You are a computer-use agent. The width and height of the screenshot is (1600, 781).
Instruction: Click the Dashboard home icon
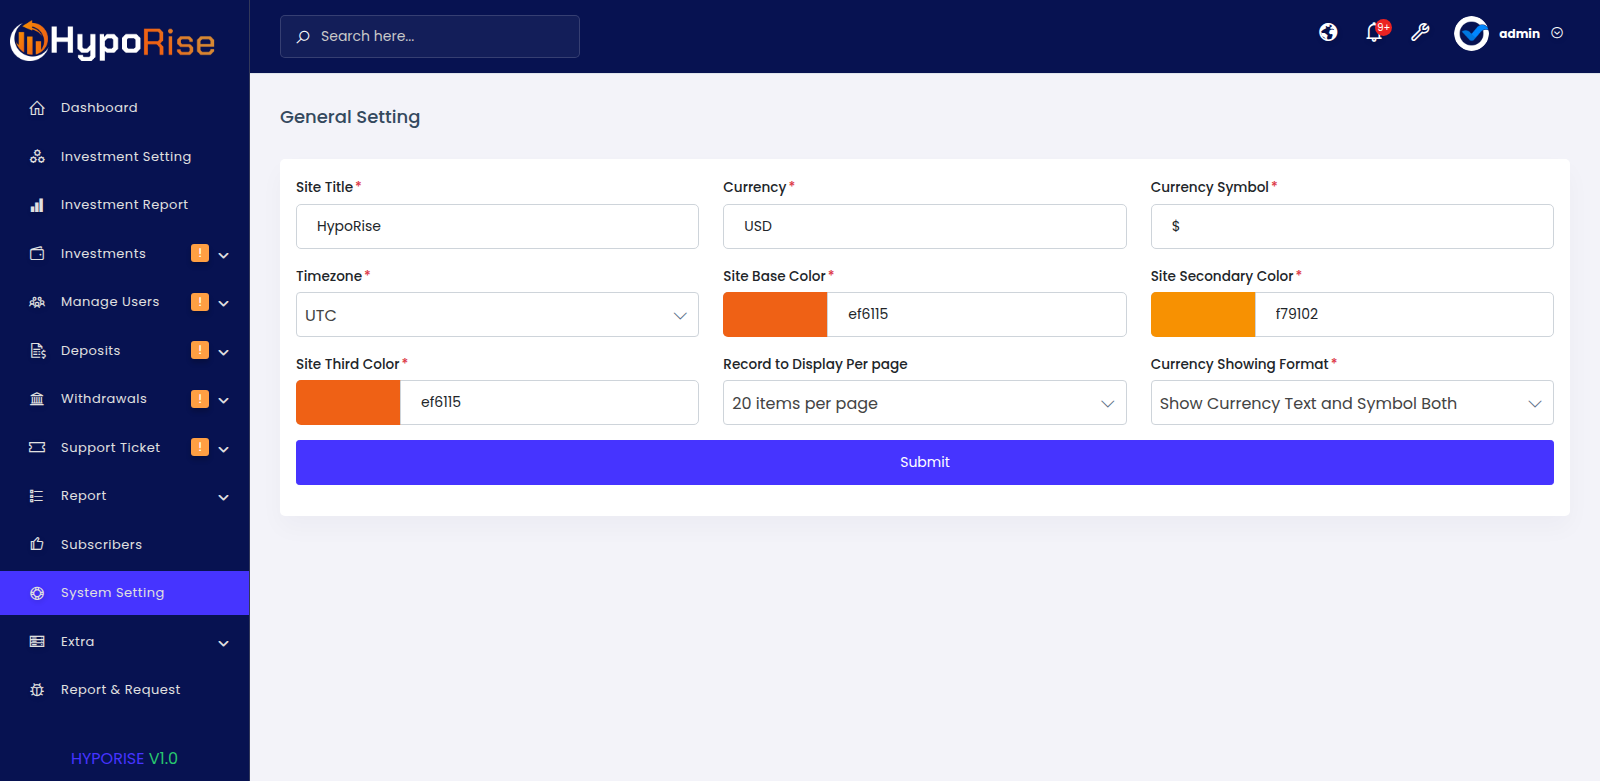click(37, 108)
